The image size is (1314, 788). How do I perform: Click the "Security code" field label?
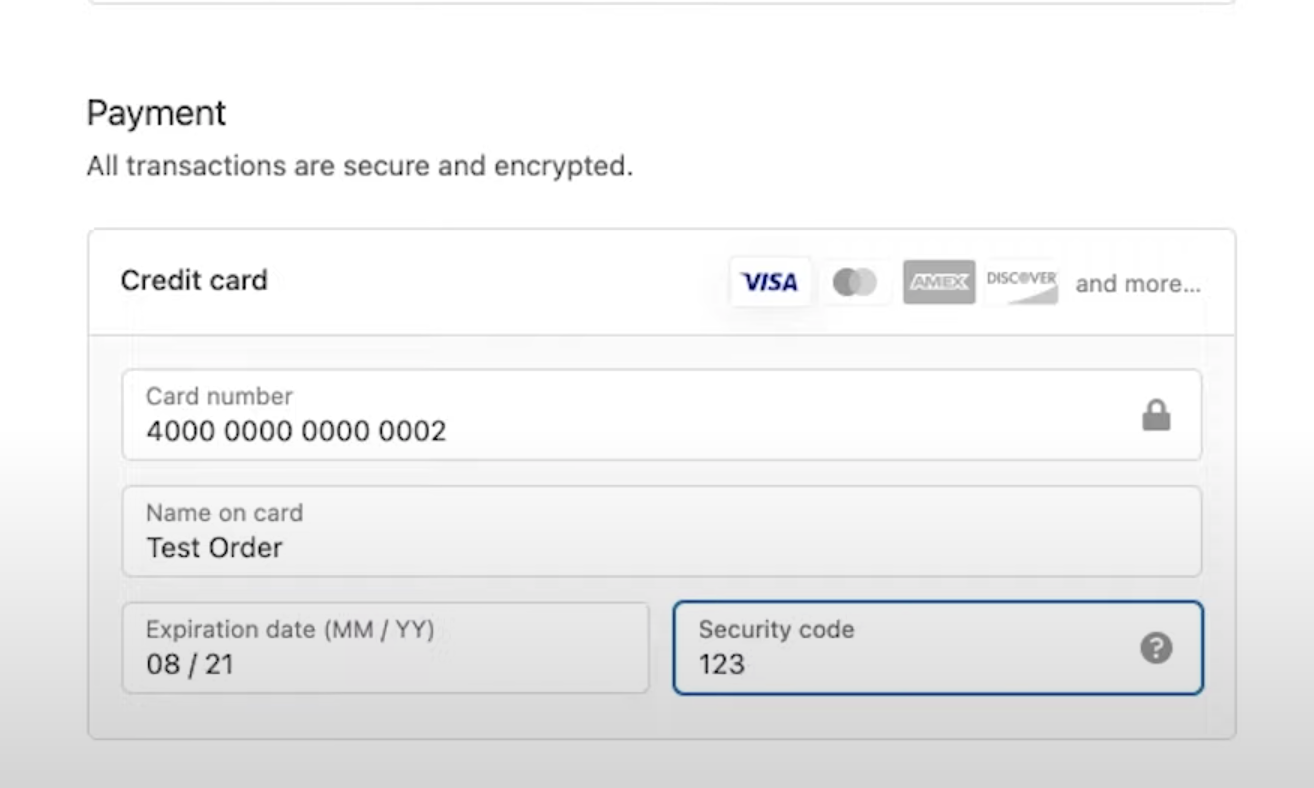pyautogui.click(x=776, y=630)
